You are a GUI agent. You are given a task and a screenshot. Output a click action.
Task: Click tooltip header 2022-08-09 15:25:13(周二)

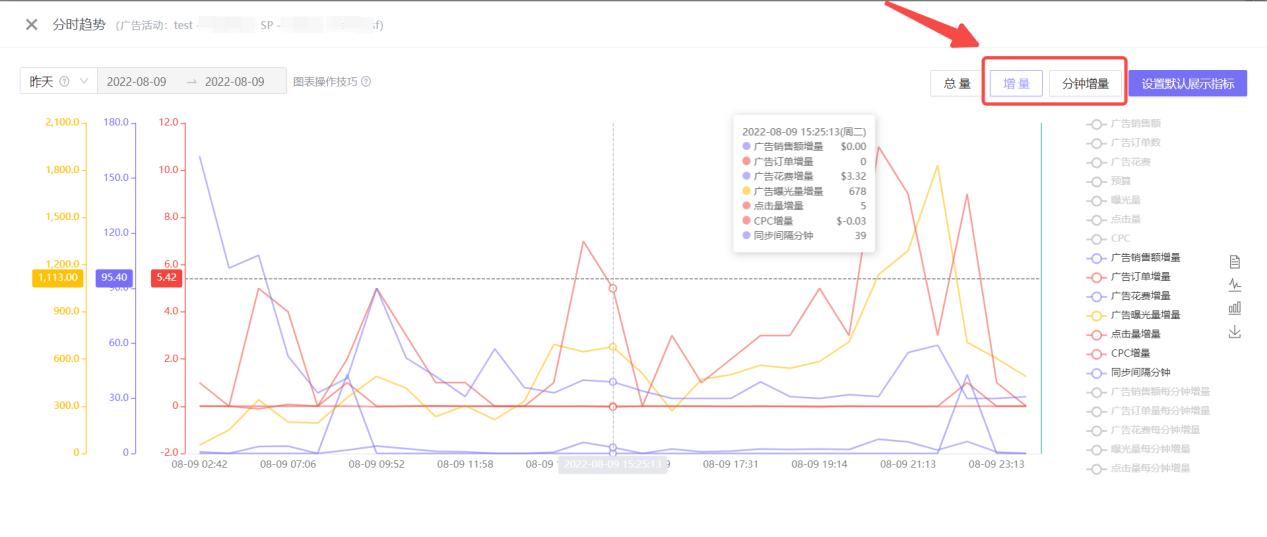804,131
